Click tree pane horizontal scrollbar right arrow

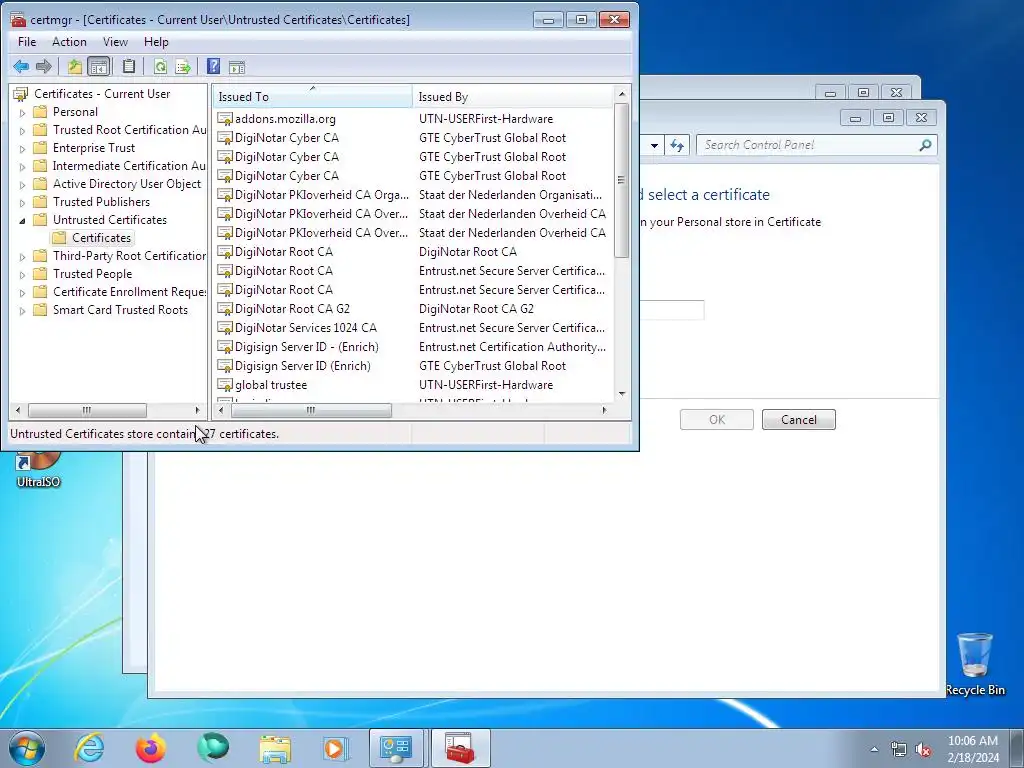[x=197, y=410]
